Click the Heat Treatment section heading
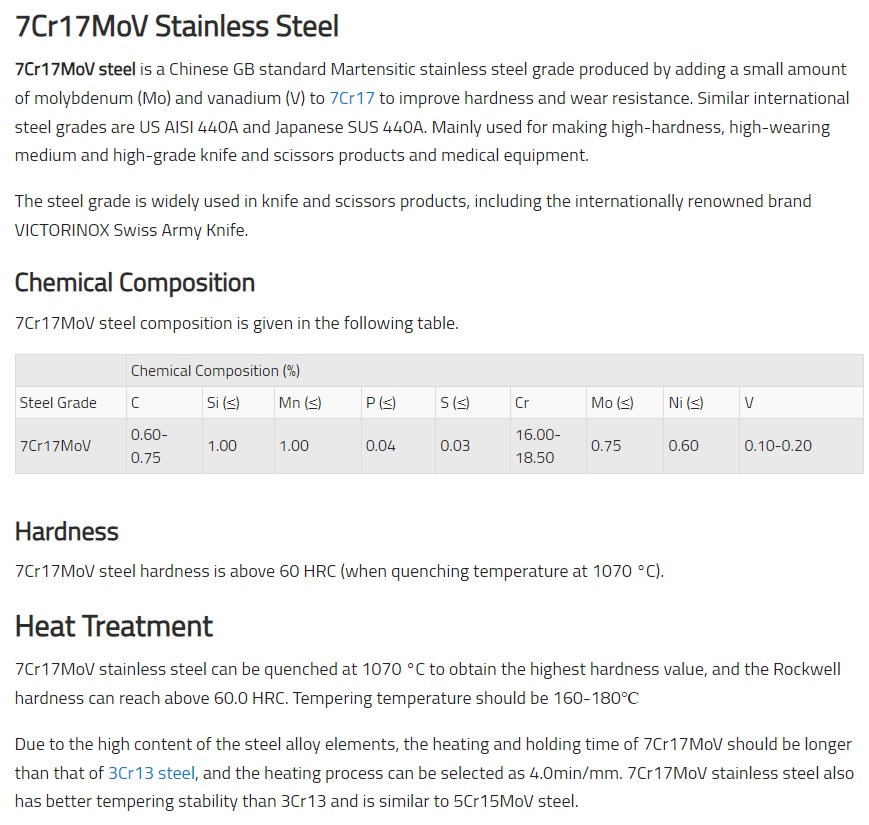 (x=114, y=627)
